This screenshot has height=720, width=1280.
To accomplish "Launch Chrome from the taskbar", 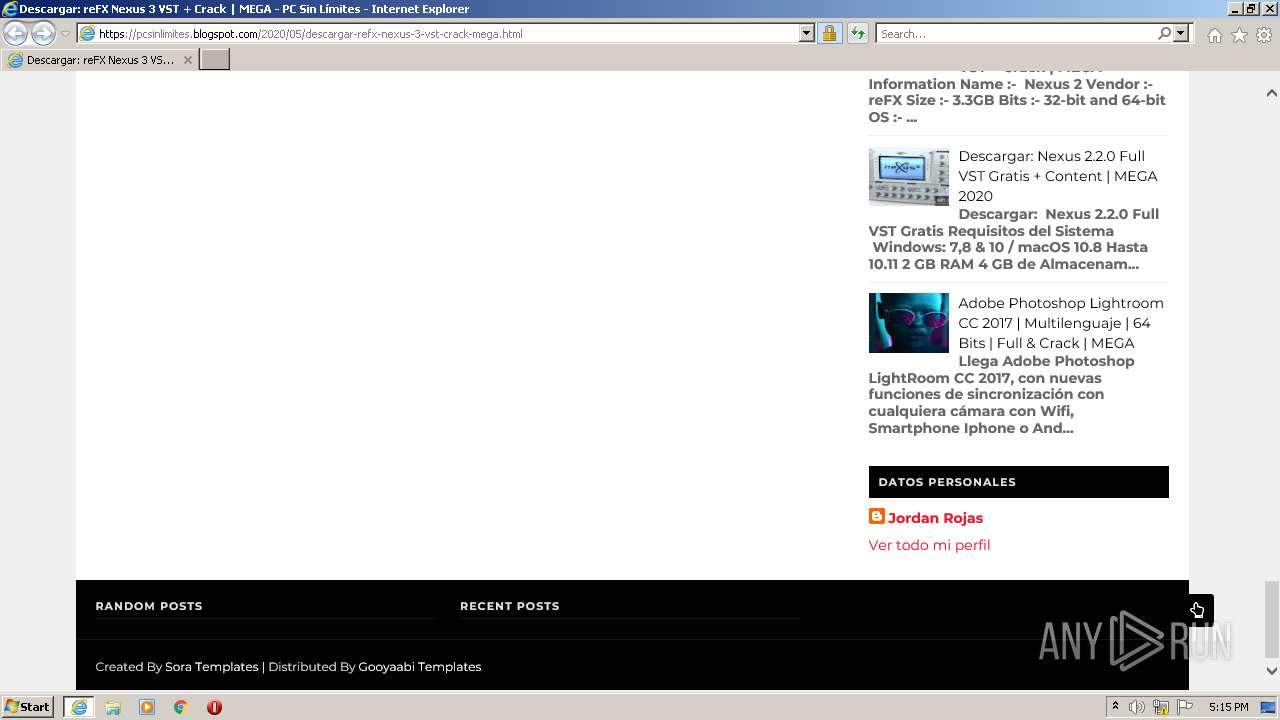I will click(181, 707).
